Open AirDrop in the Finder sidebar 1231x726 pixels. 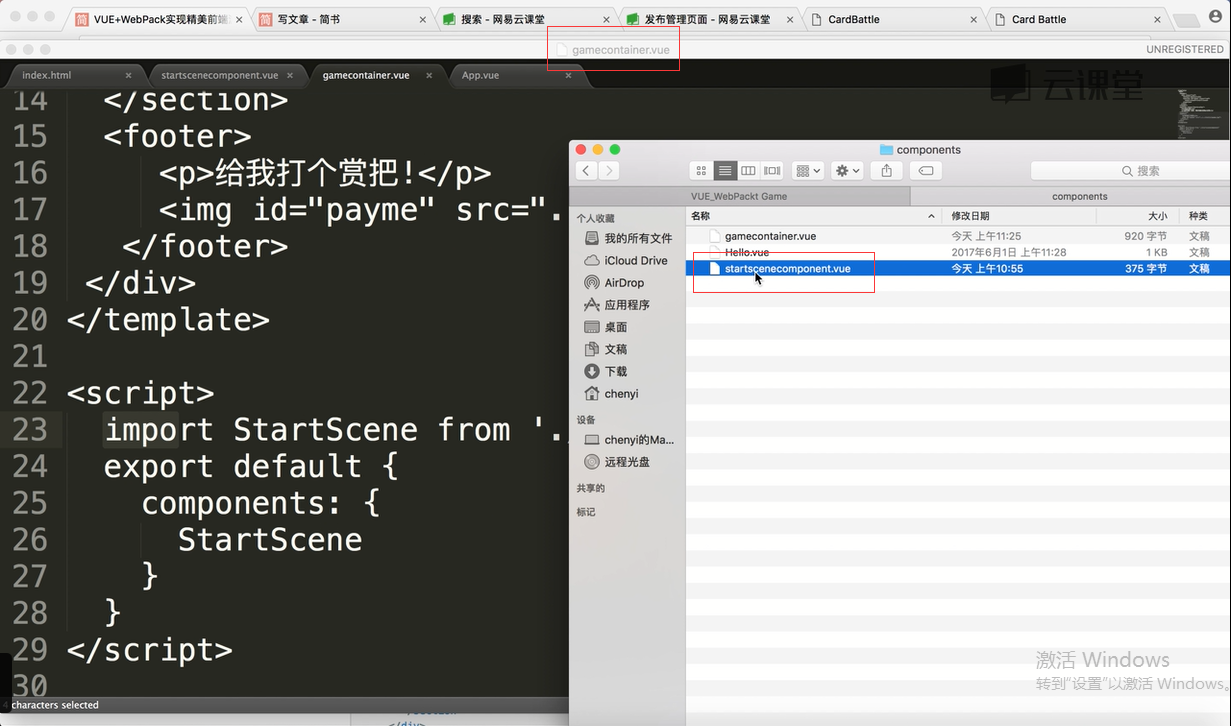(614, 283)
